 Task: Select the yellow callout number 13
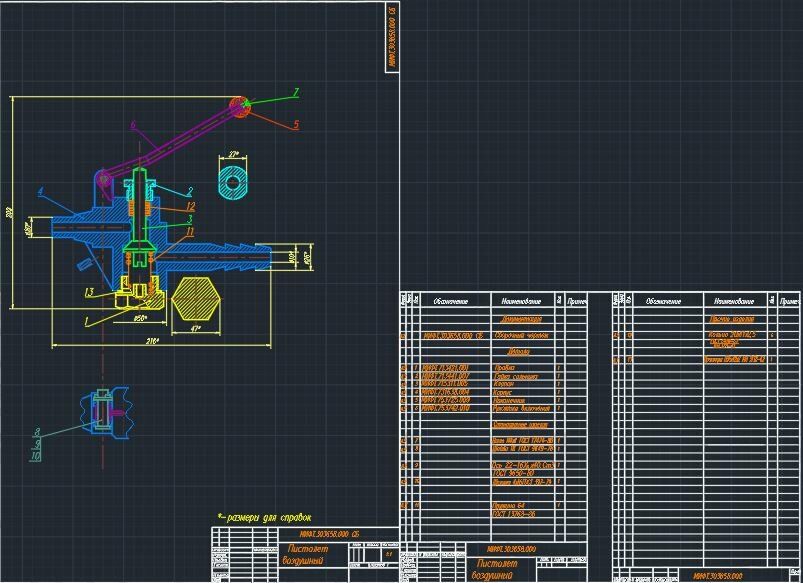point(89,293)
